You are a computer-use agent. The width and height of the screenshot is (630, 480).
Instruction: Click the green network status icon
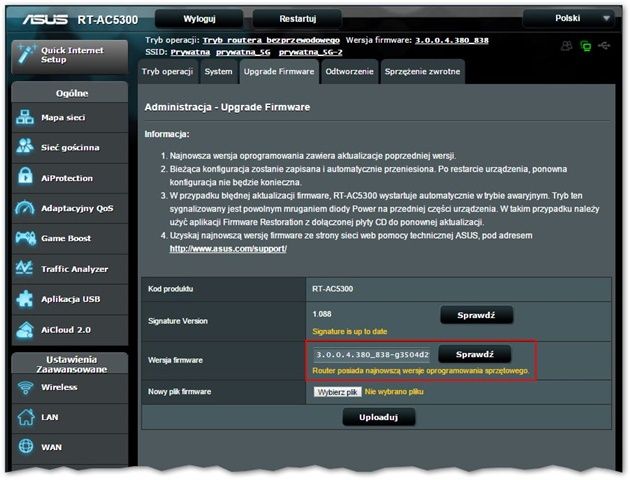point(586,46)
